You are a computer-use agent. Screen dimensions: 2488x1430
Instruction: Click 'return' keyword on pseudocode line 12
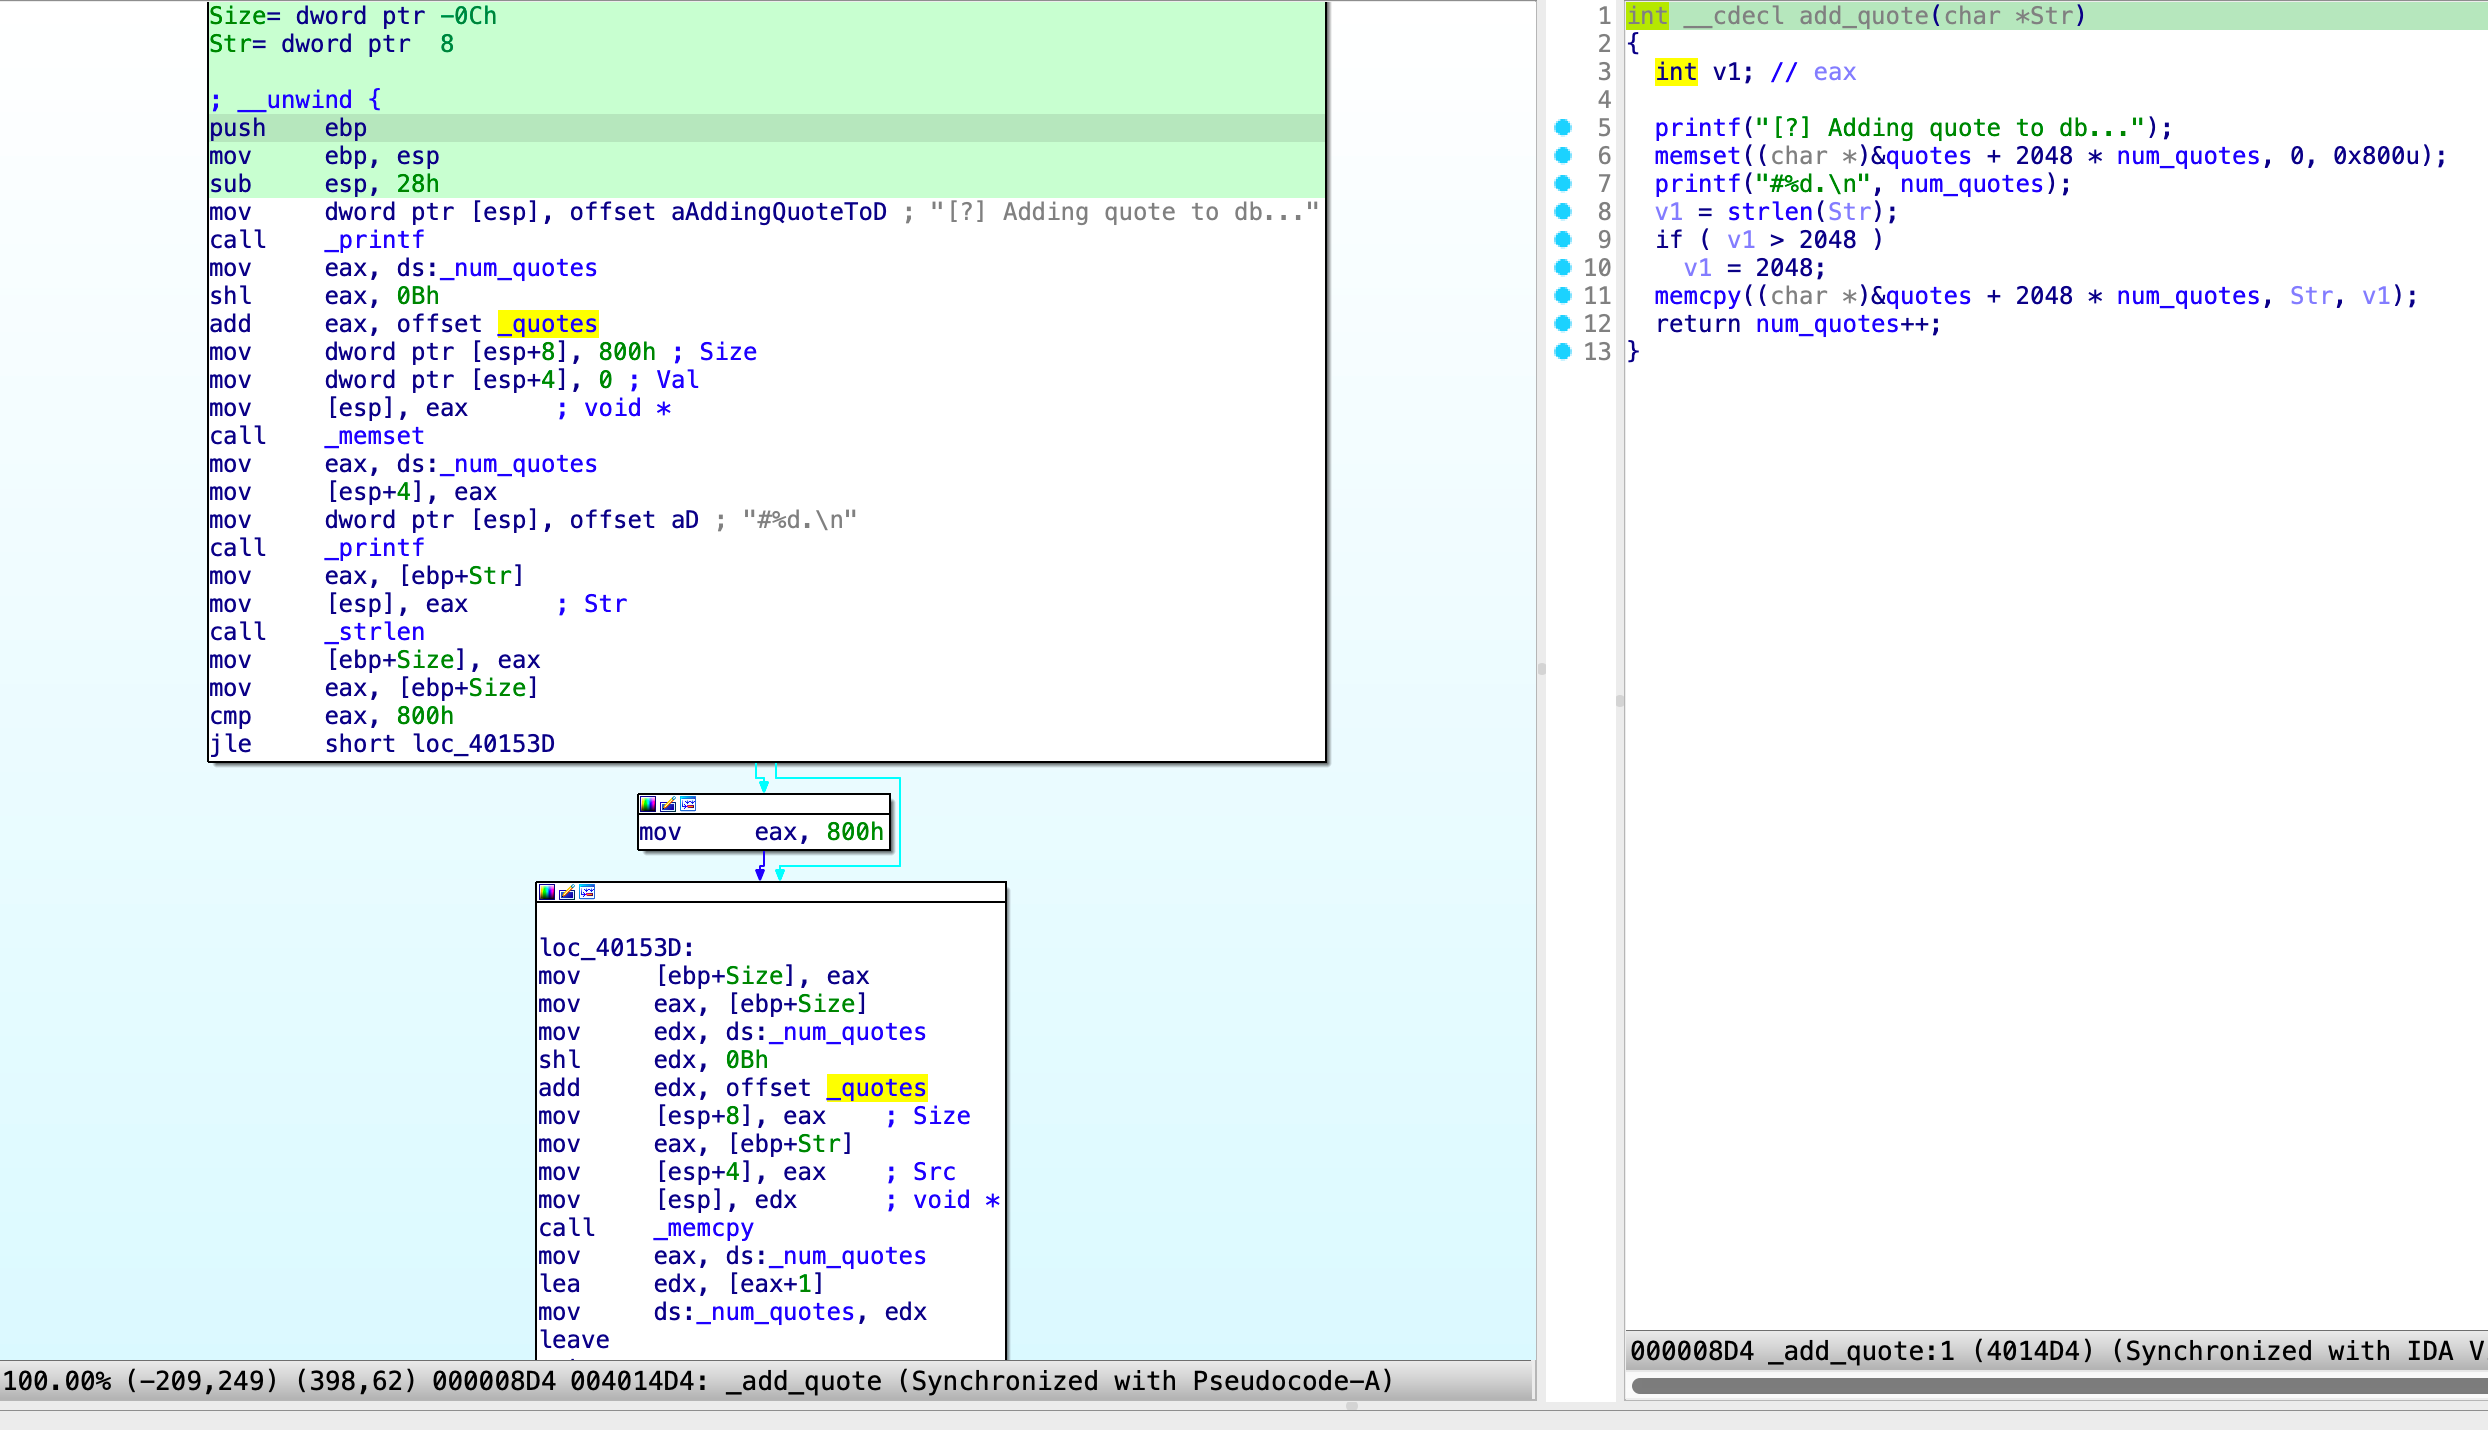1697,324
